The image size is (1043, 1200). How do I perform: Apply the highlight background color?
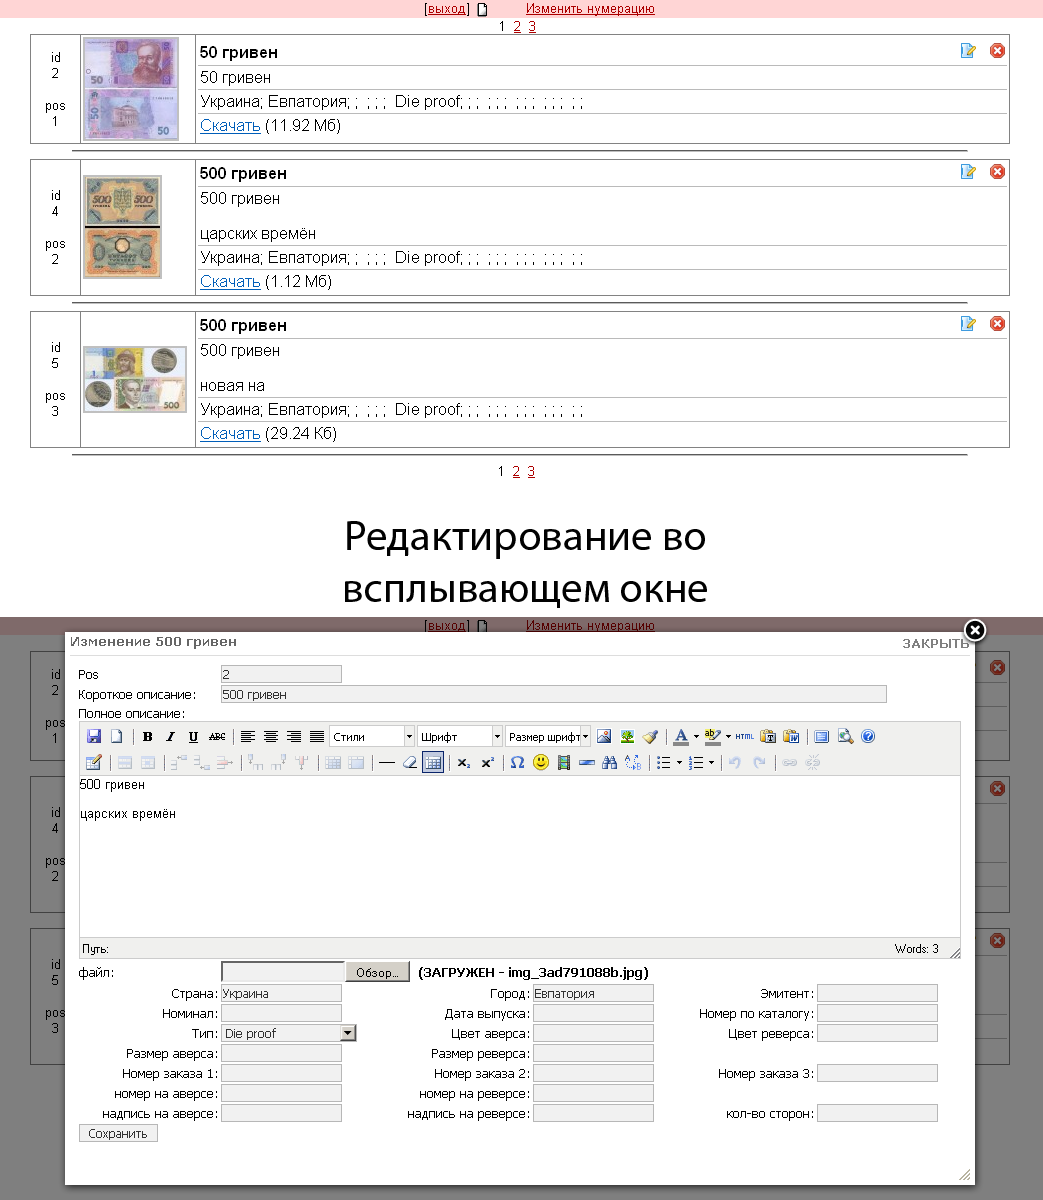(x=712, y=737)
